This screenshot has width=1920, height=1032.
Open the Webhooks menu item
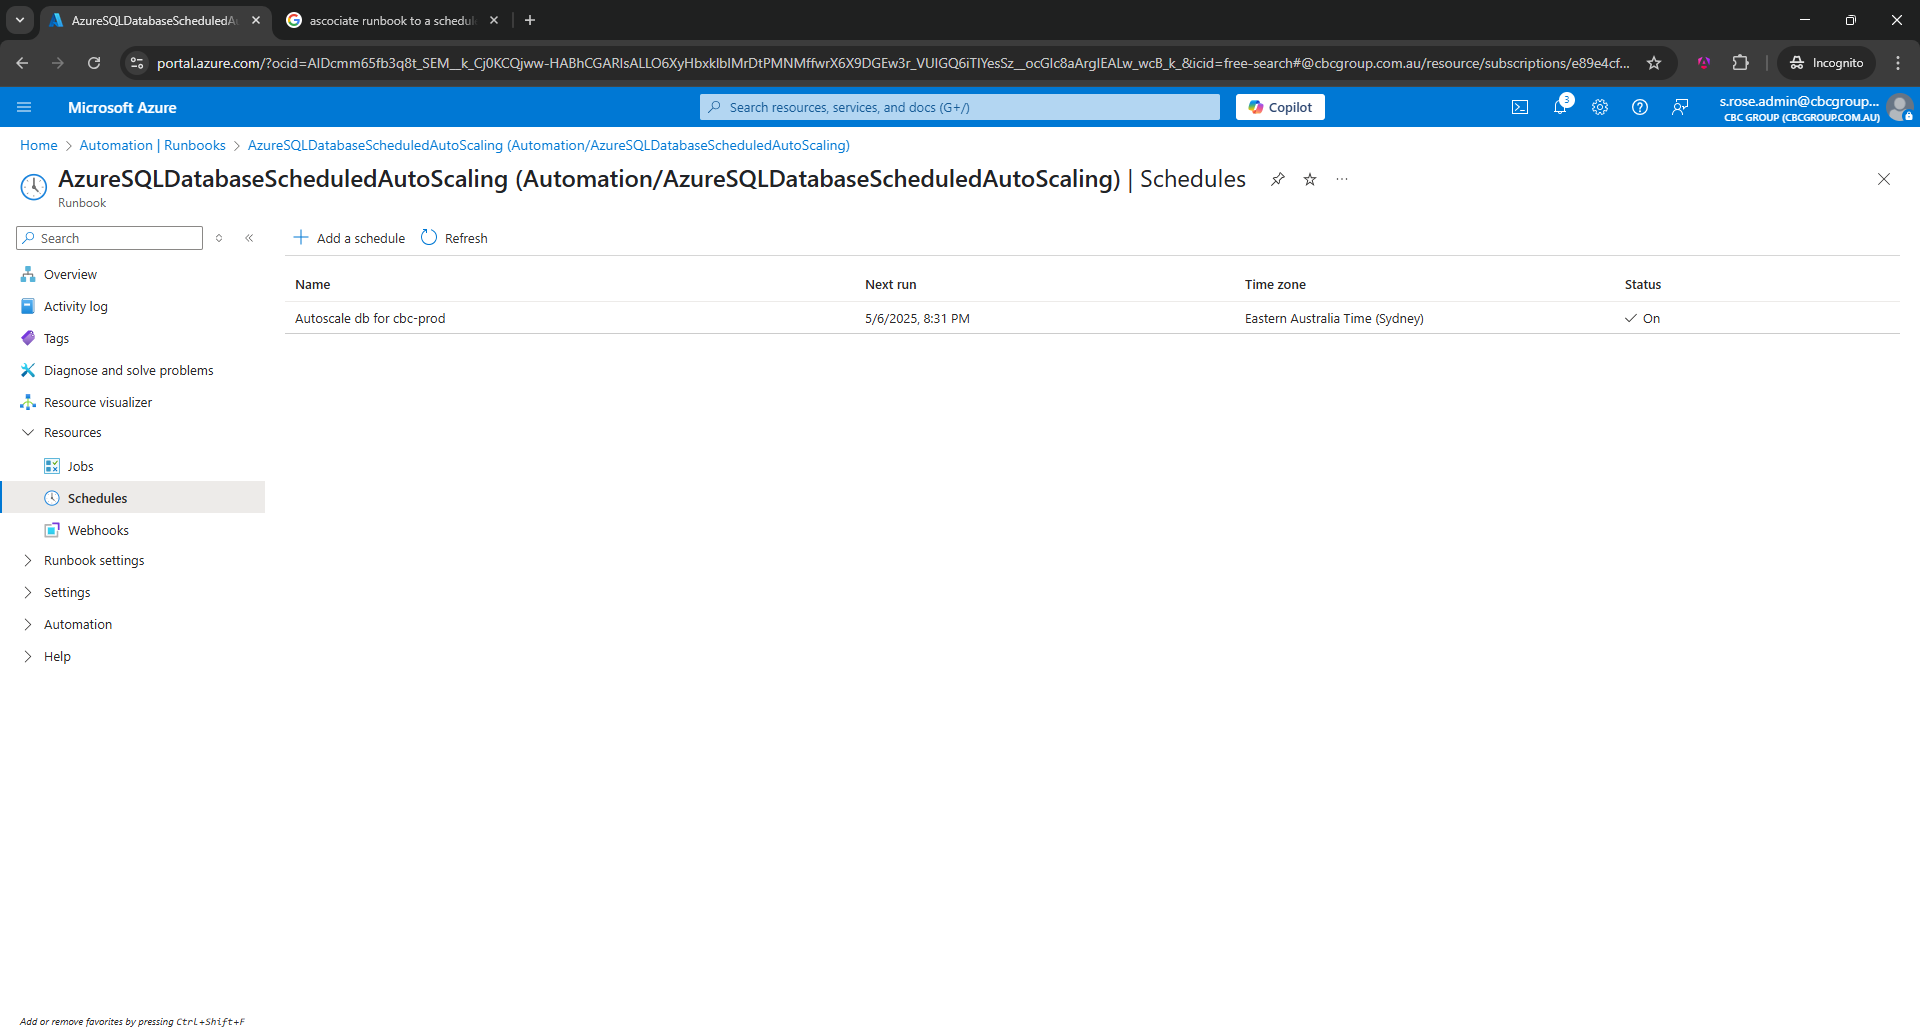98,530
